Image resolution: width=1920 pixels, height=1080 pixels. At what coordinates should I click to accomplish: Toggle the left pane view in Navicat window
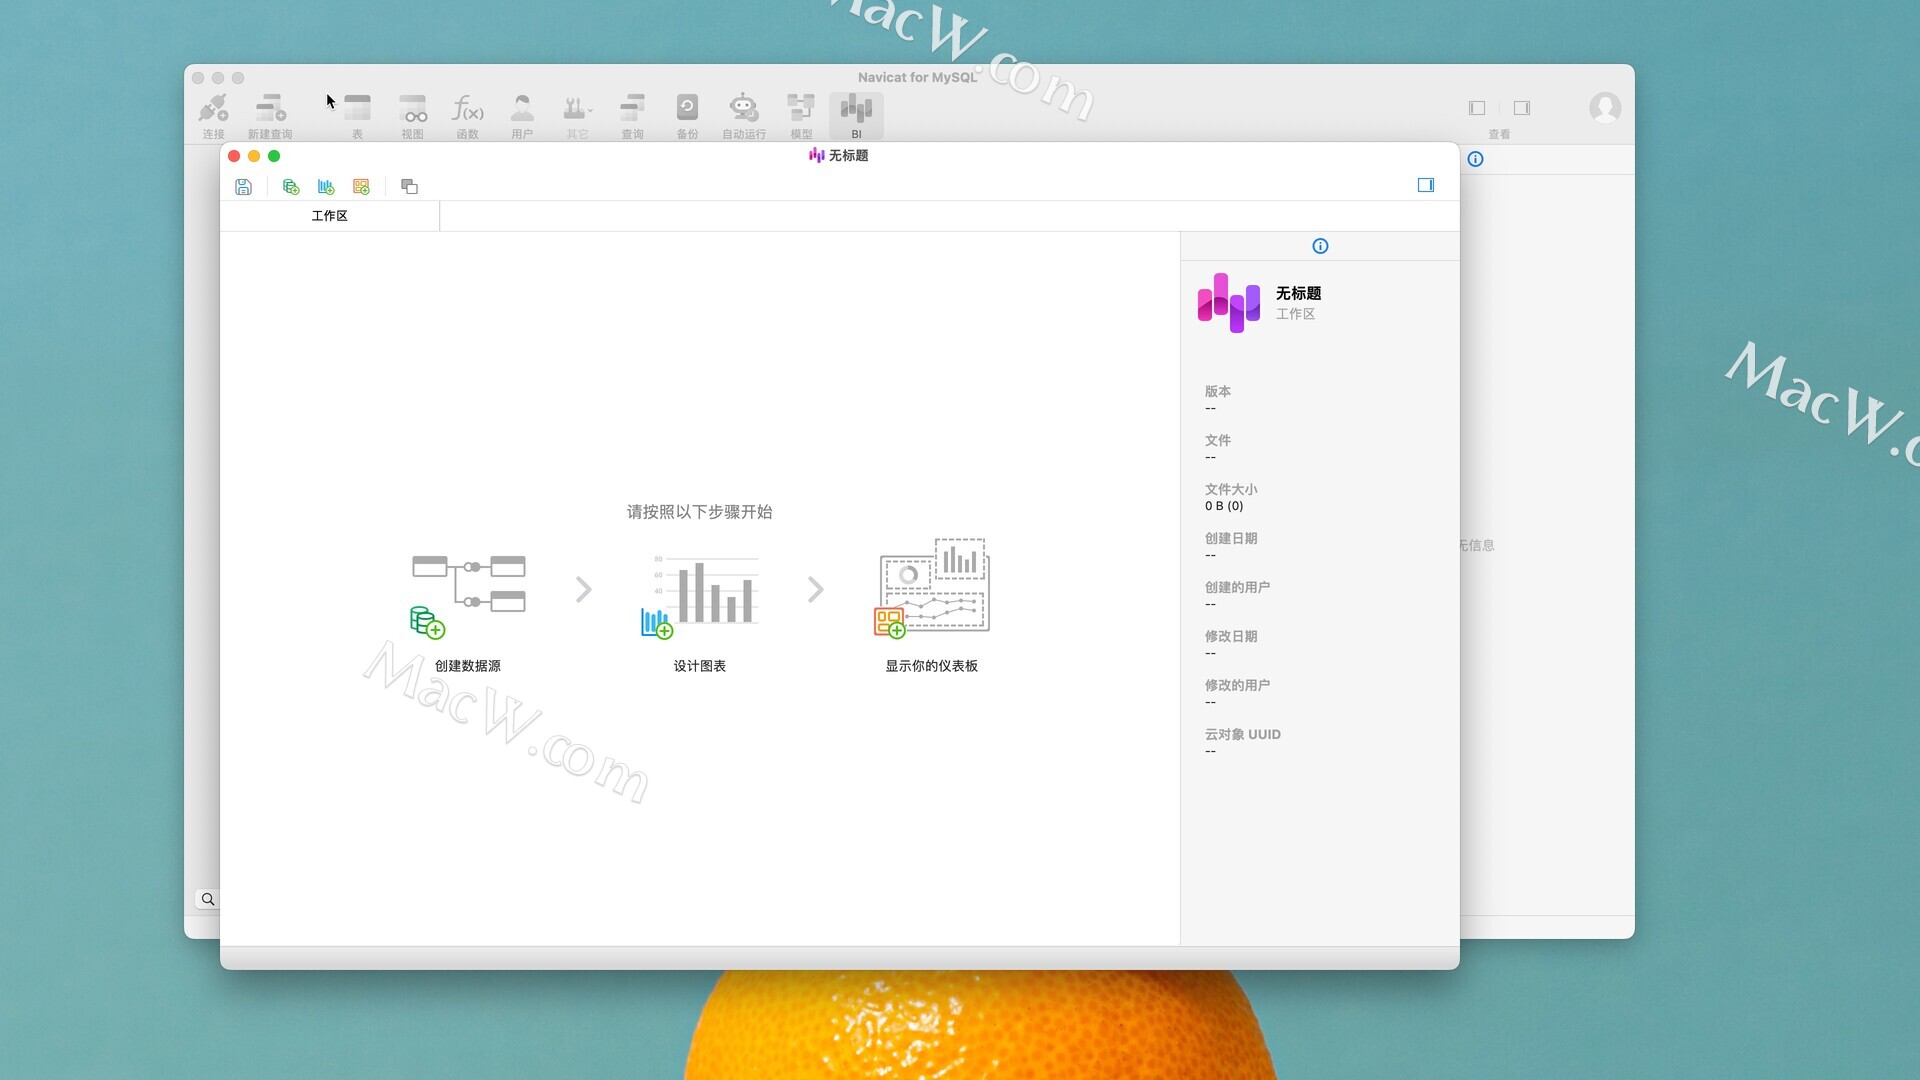1477,108
